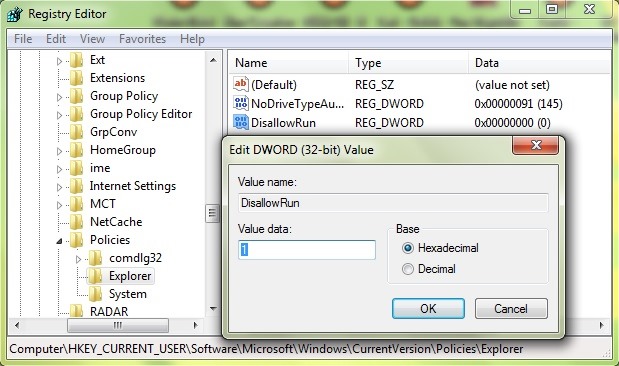This screenshot has height=366, width=619.
Task: Click the System folder icon
Action: coord(96,294)
